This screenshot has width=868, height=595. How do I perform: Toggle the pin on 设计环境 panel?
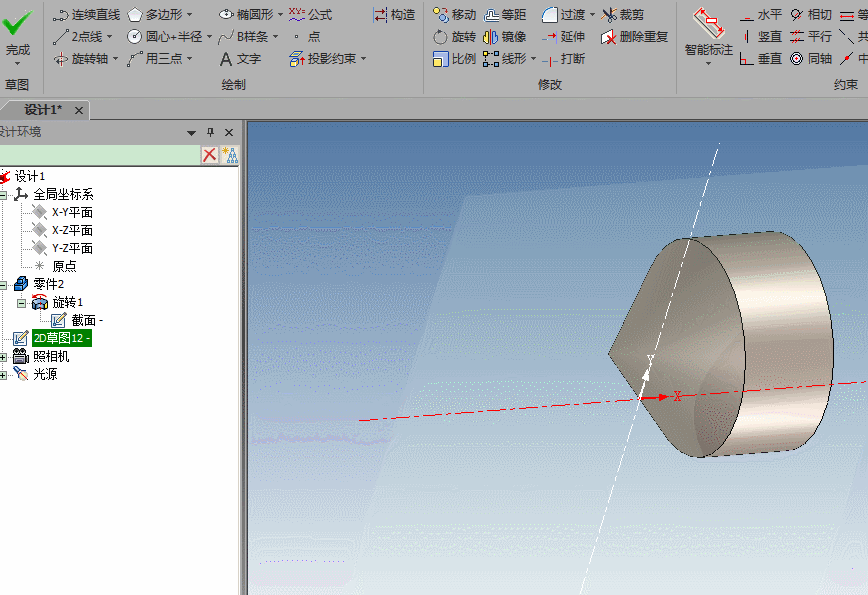tap(210, 133)
